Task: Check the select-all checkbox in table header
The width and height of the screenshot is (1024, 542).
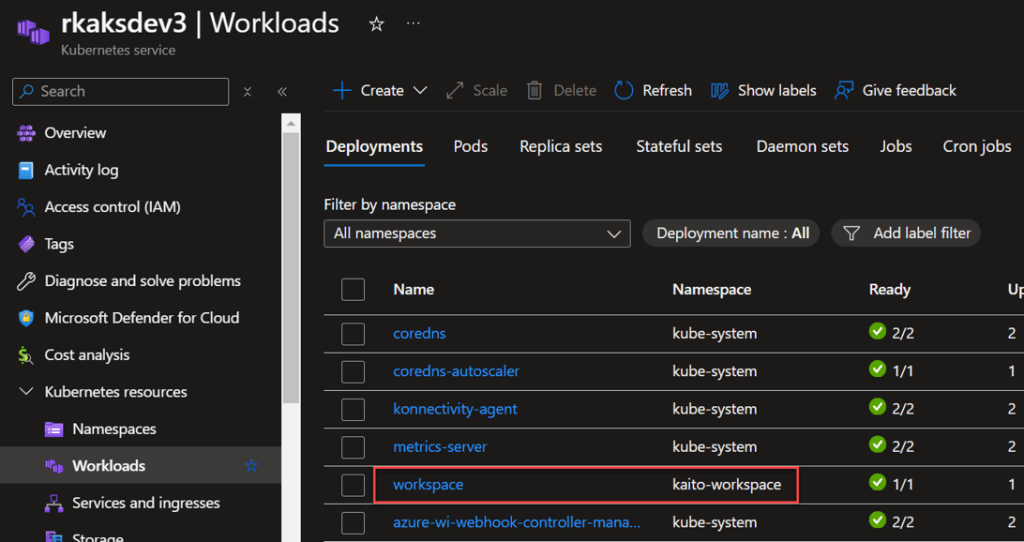Action: tap(353, 289)
